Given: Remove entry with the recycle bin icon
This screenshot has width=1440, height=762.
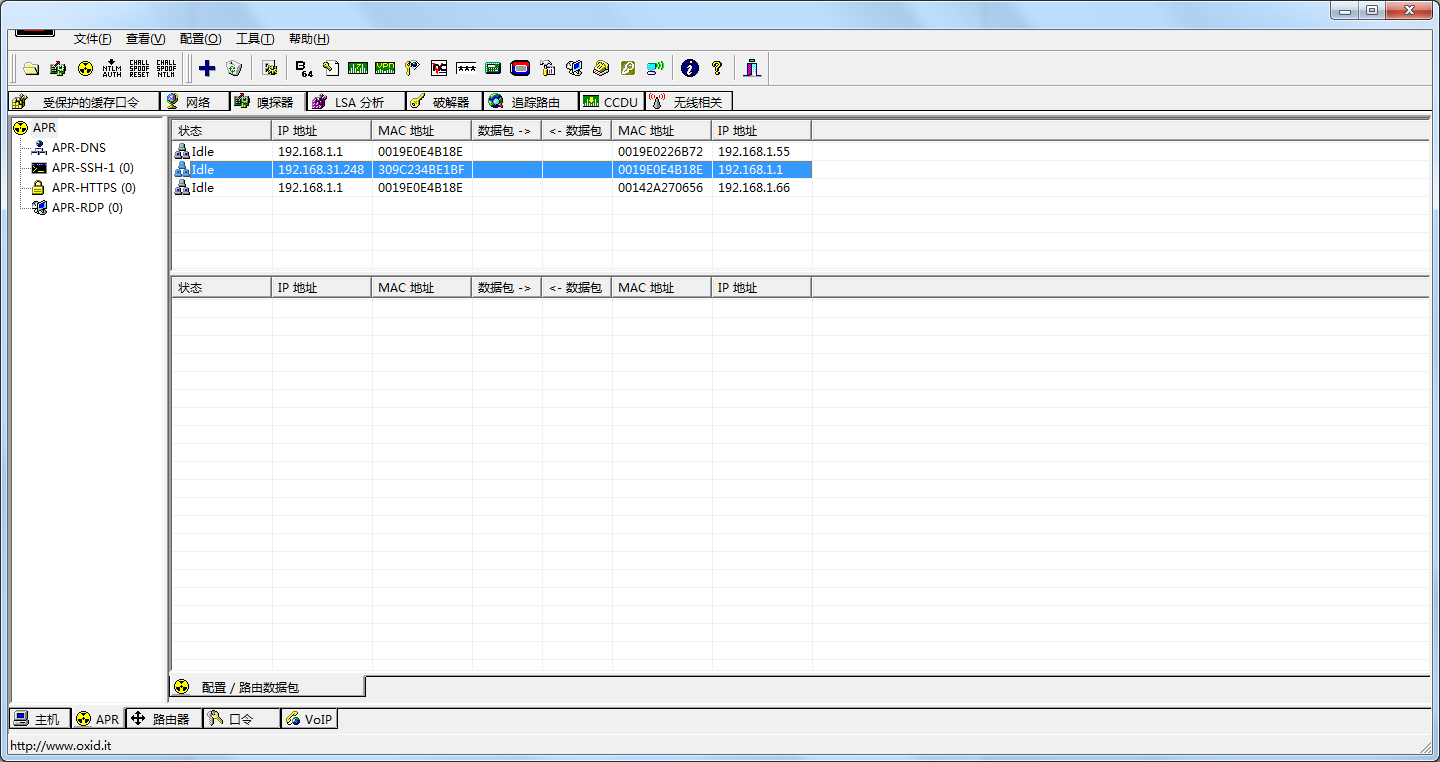Looking at the screenshot, I should 234,68.
